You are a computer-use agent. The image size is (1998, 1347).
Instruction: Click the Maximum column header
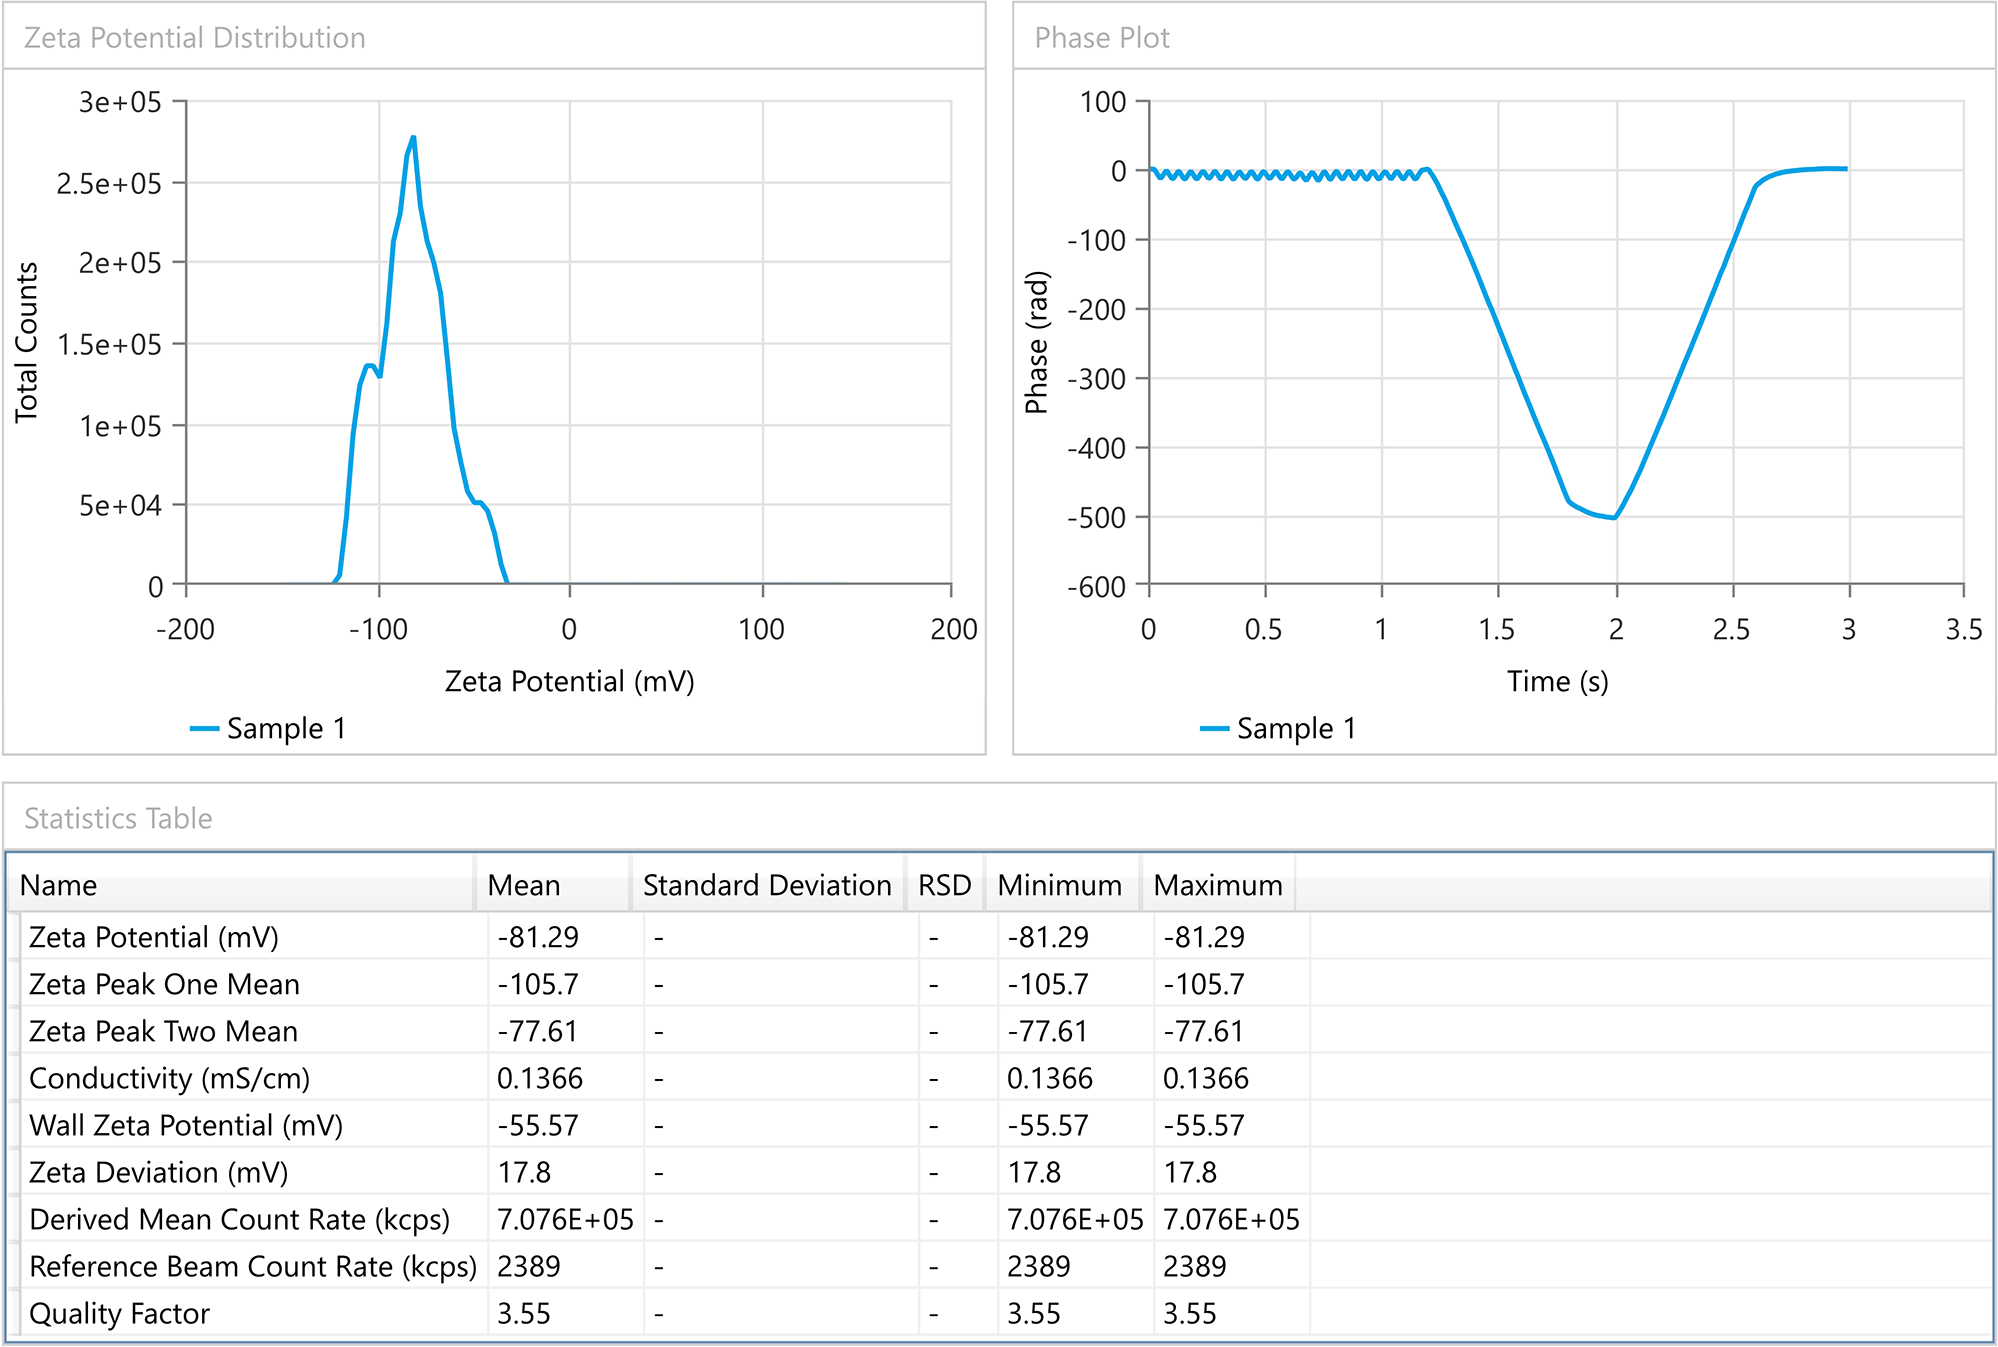pyautogui.click(x=1217, y=885)
